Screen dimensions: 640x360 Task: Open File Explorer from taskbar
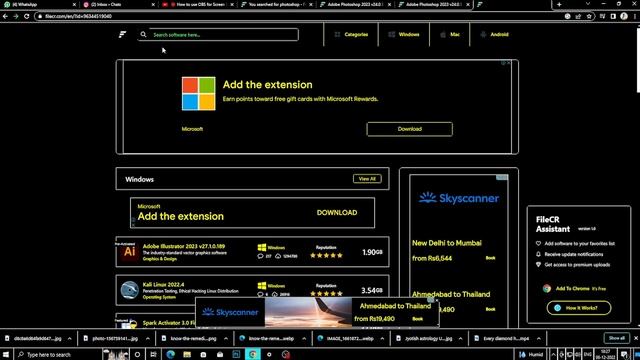[187, 354]
